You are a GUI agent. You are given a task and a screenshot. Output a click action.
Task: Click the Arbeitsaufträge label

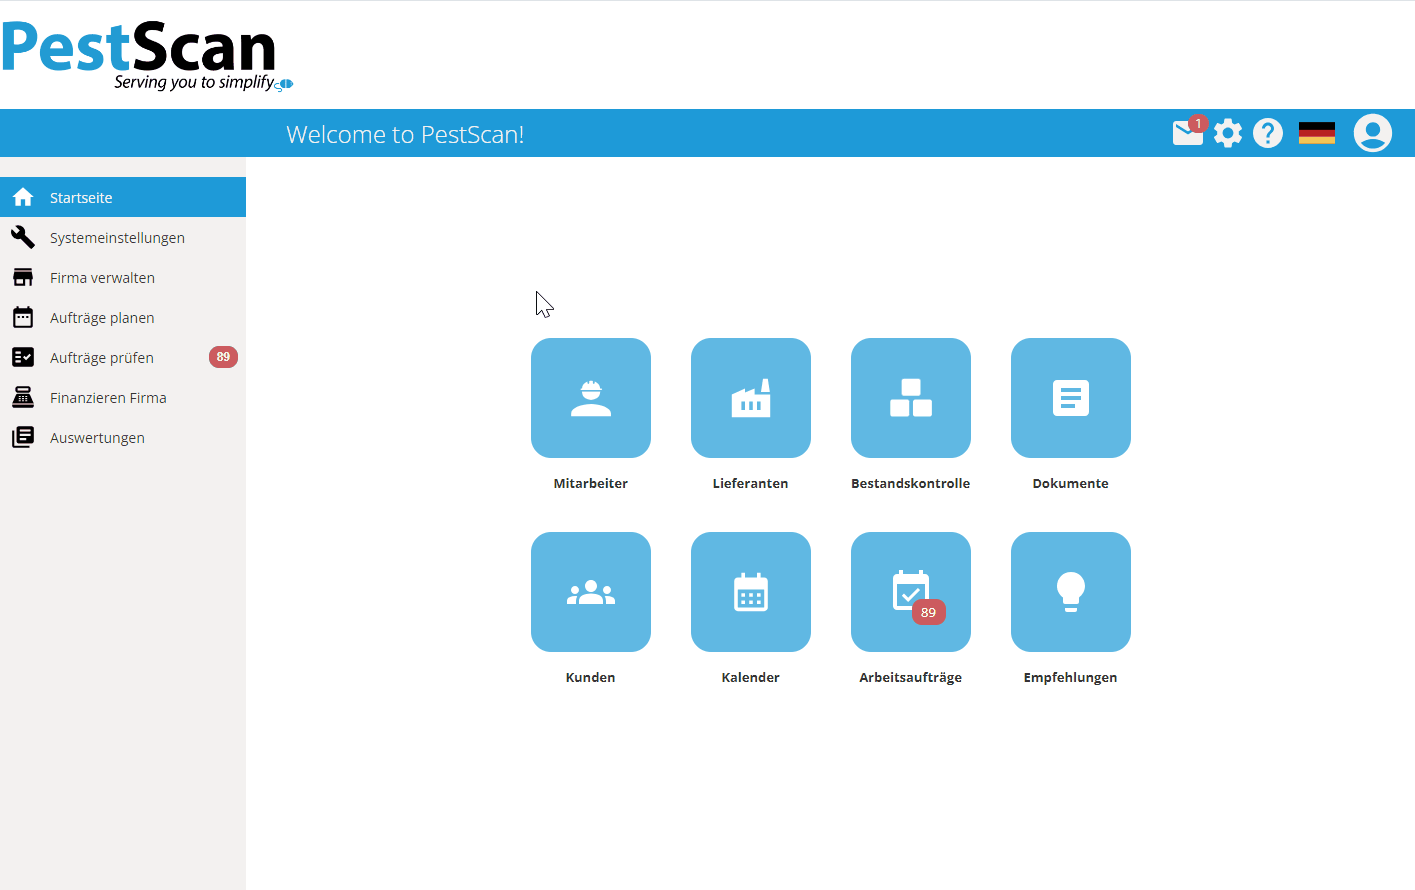coord(911,677)
